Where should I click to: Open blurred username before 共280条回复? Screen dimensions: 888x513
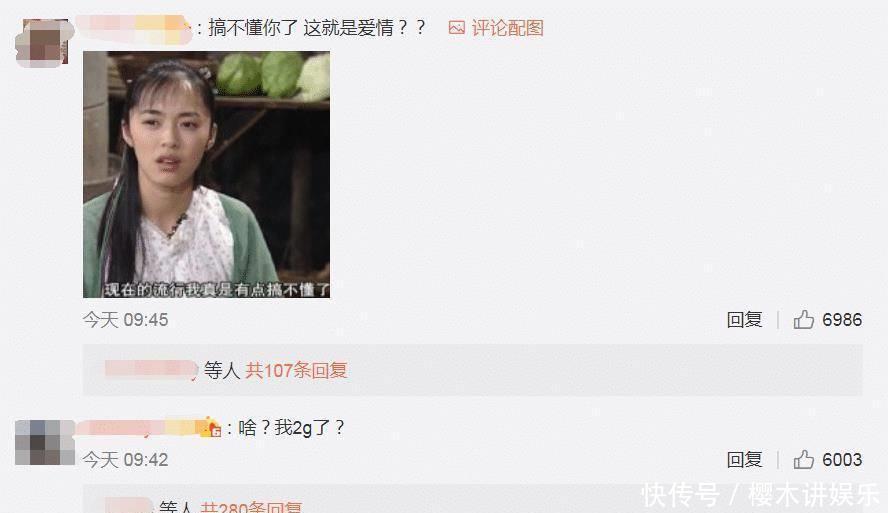129,505
